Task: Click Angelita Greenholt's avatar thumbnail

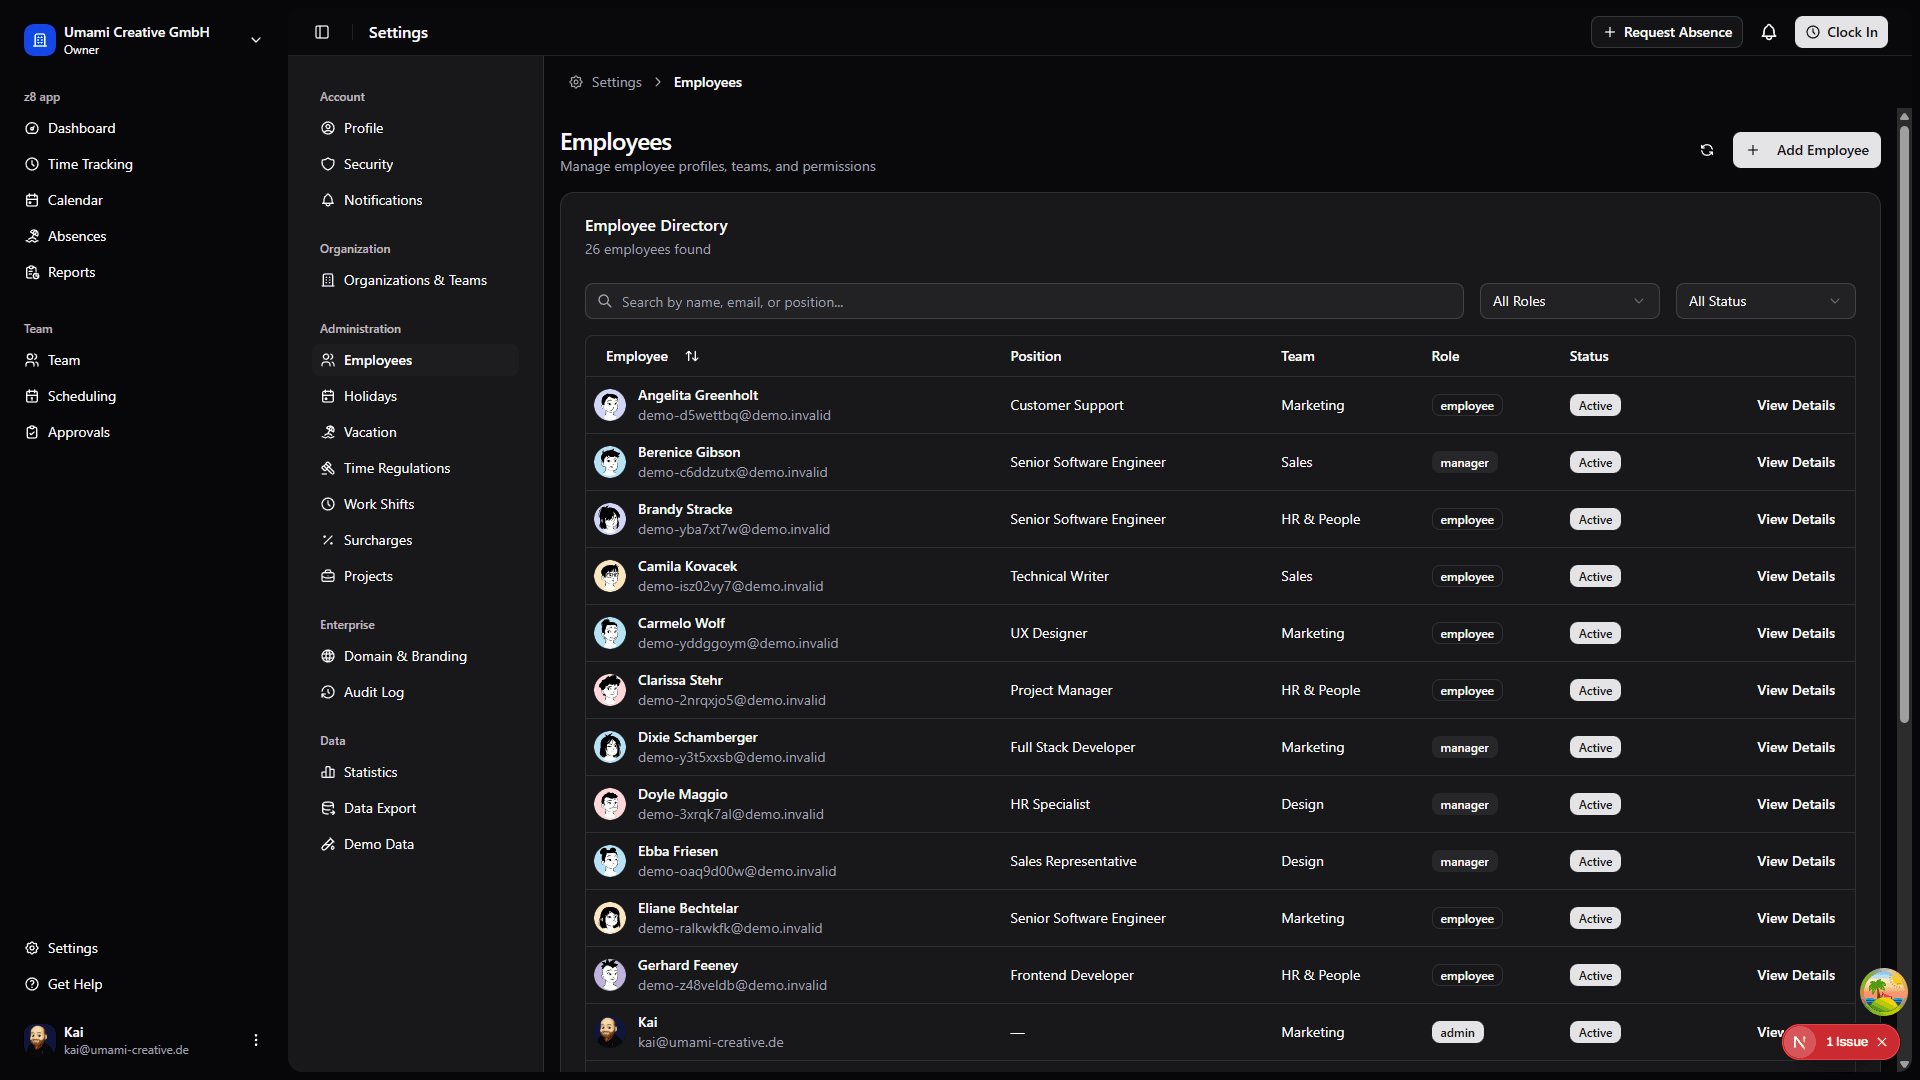Action: (x=610, y=405)
